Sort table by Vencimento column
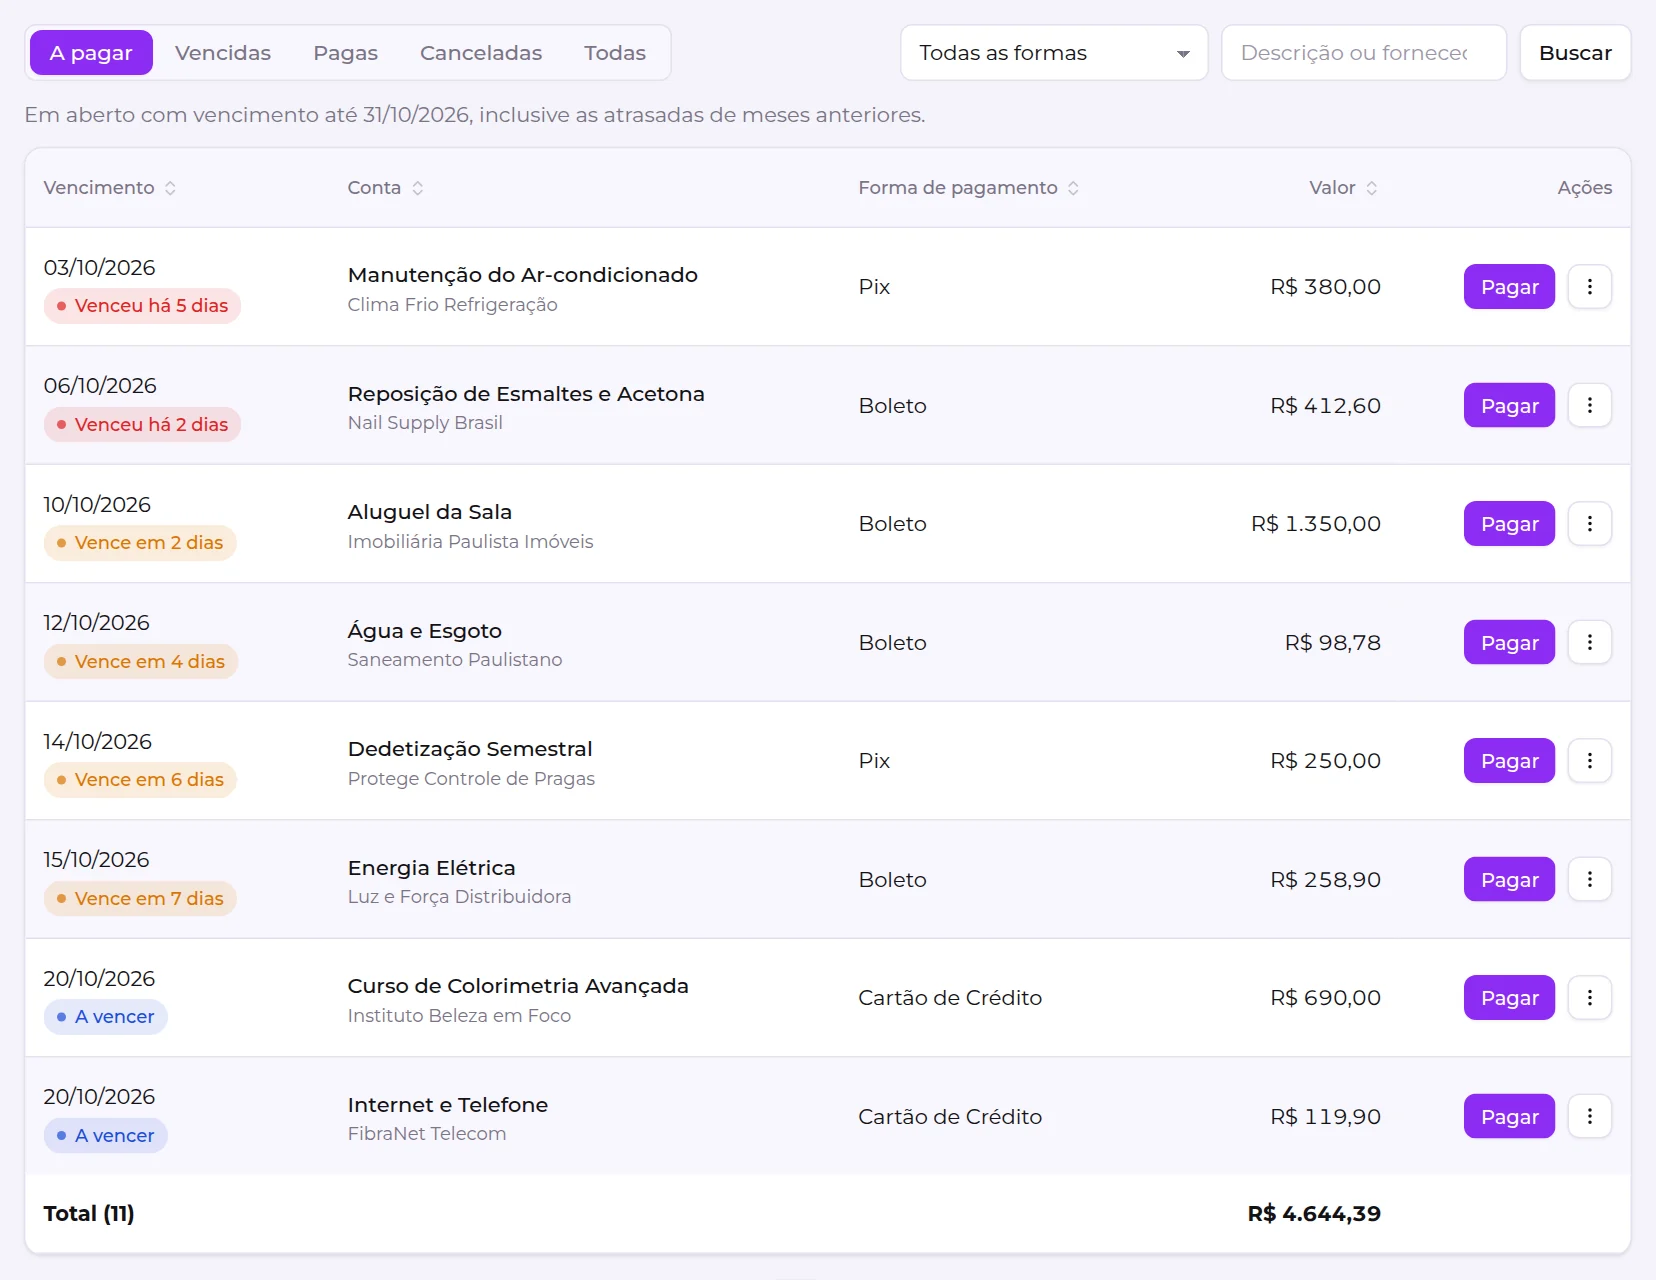 click(x=110, y=188)
